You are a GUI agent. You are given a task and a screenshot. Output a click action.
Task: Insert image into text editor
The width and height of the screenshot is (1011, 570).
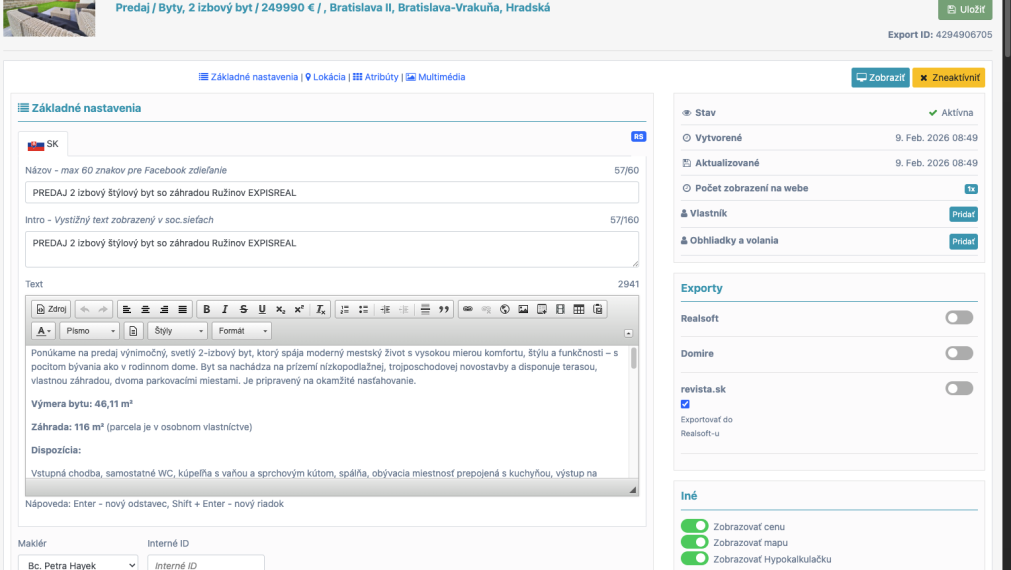[524, 310]
